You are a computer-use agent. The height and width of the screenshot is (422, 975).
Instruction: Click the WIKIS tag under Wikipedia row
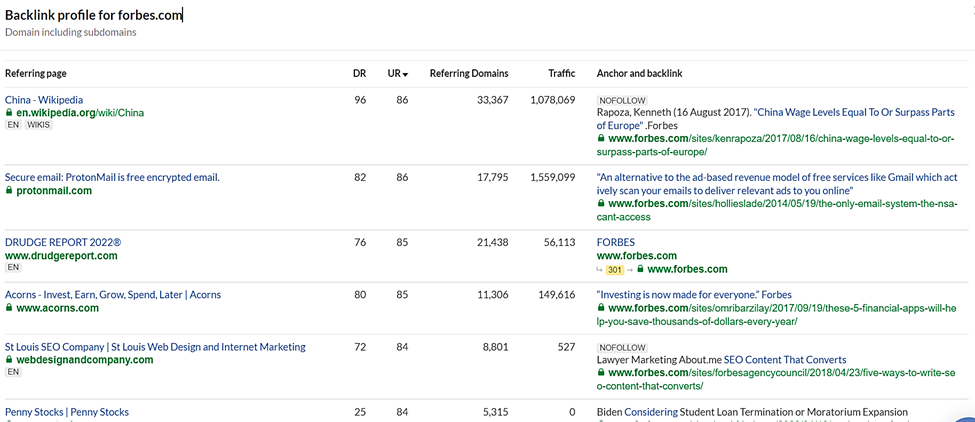point(39,125)
